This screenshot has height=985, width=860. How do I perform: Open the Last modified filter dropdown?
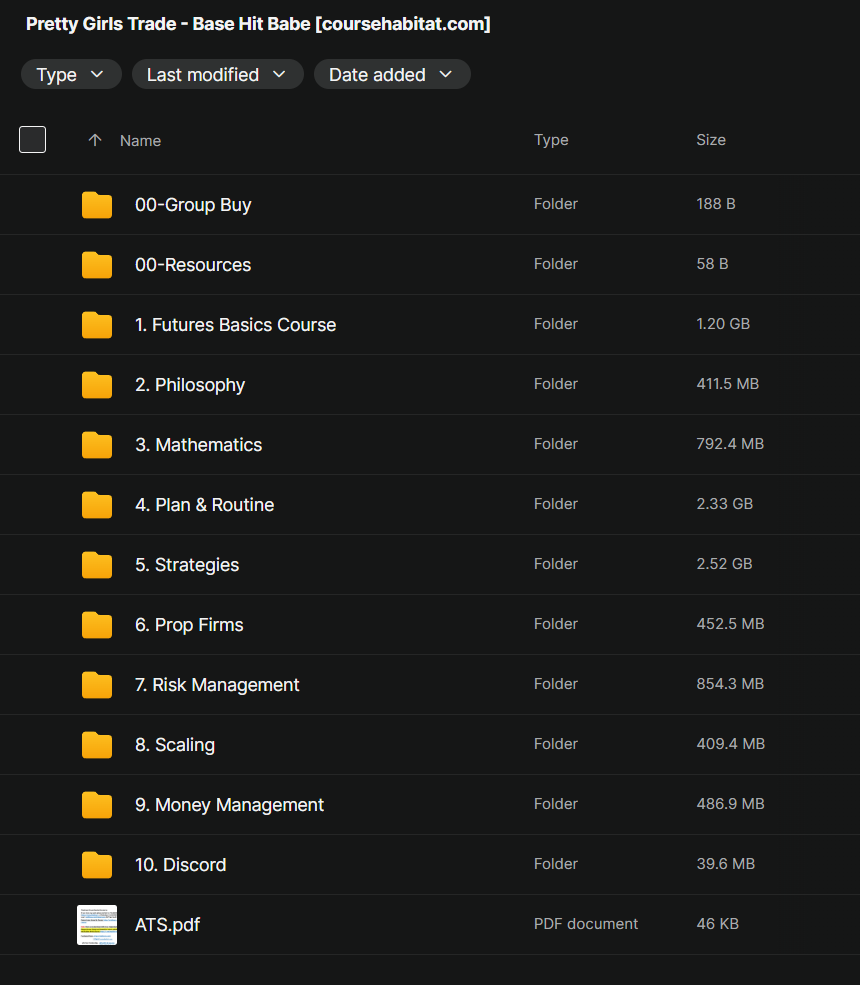[217, 75]
